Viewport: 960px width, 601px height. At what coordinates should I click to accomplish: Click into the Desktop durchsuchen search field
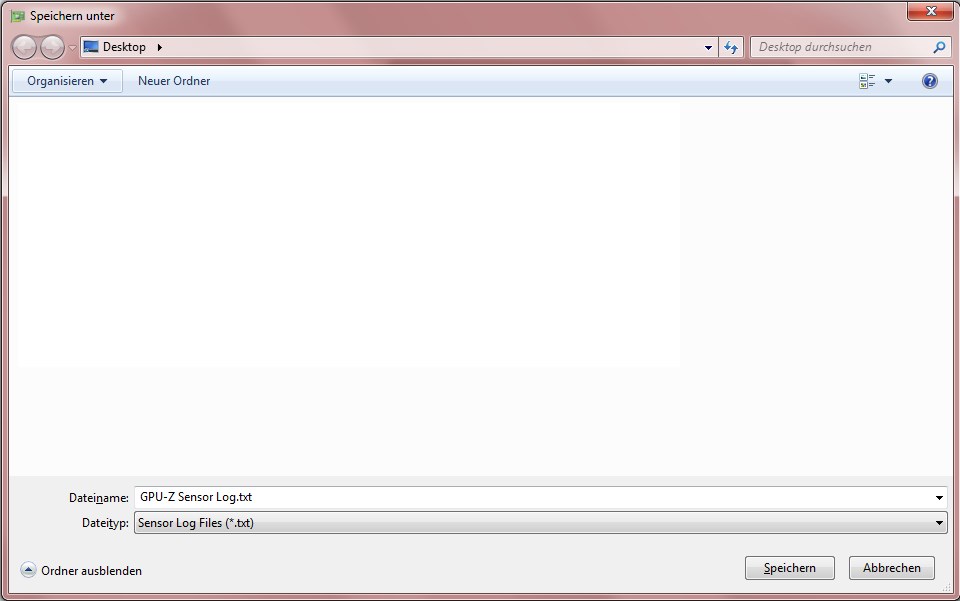coord(842,47)
